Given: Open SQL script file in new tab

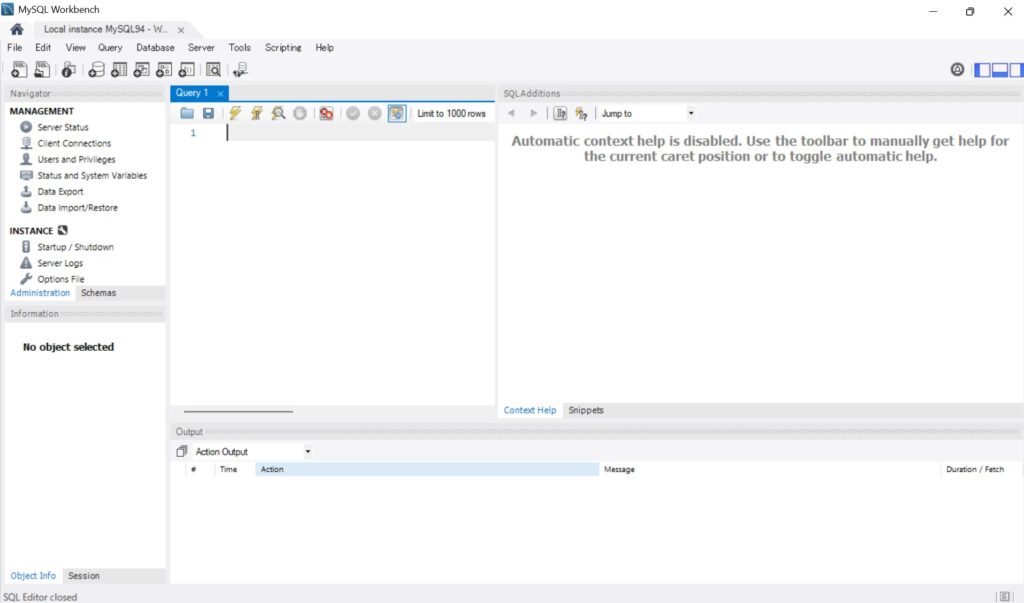Looking at the screenshot, I should [42, 69].
